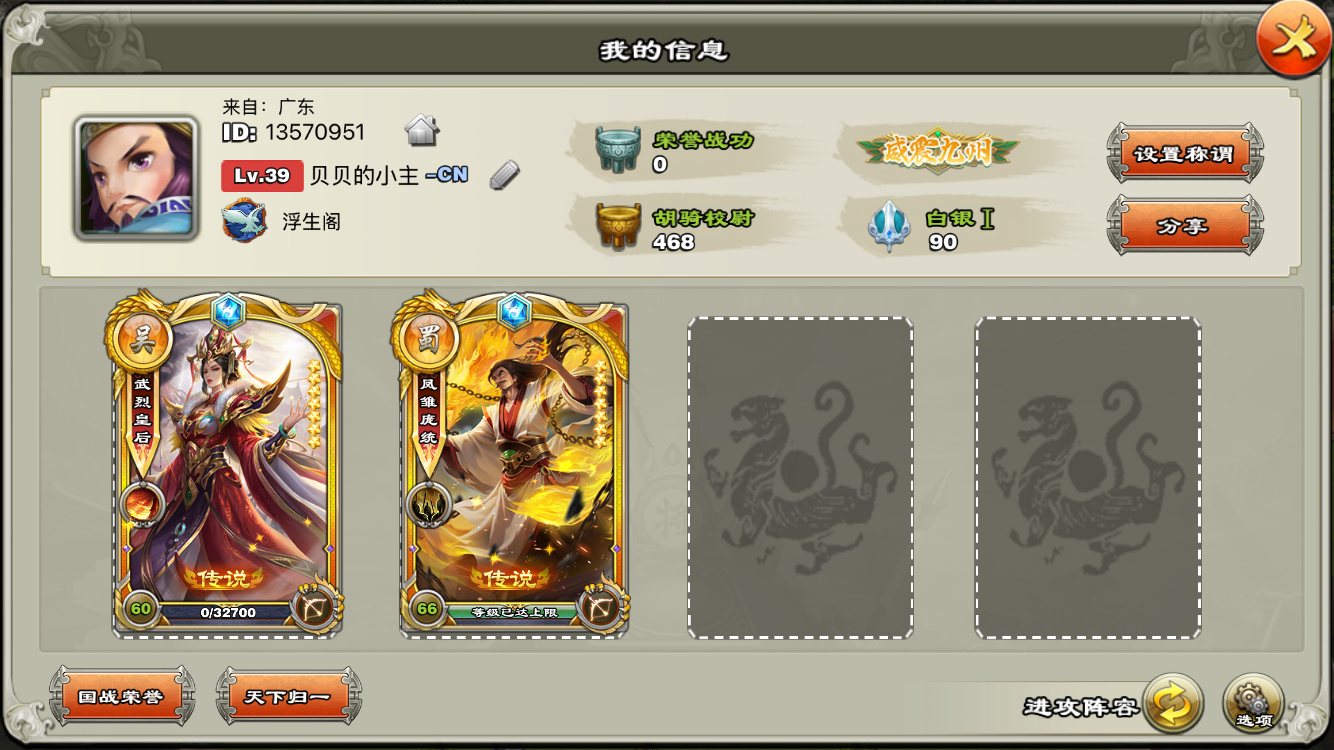The height and width of the screenshot is (750, 1334).
Task: Click the 荣誉战功 cauldron icon
Action: 618,150
